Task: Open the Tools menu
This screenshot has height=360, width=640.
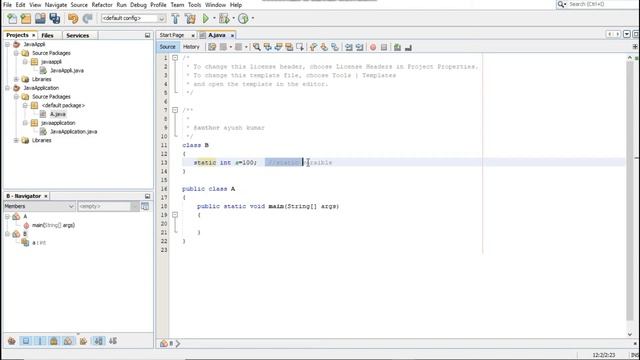Action: click(194, 5)
